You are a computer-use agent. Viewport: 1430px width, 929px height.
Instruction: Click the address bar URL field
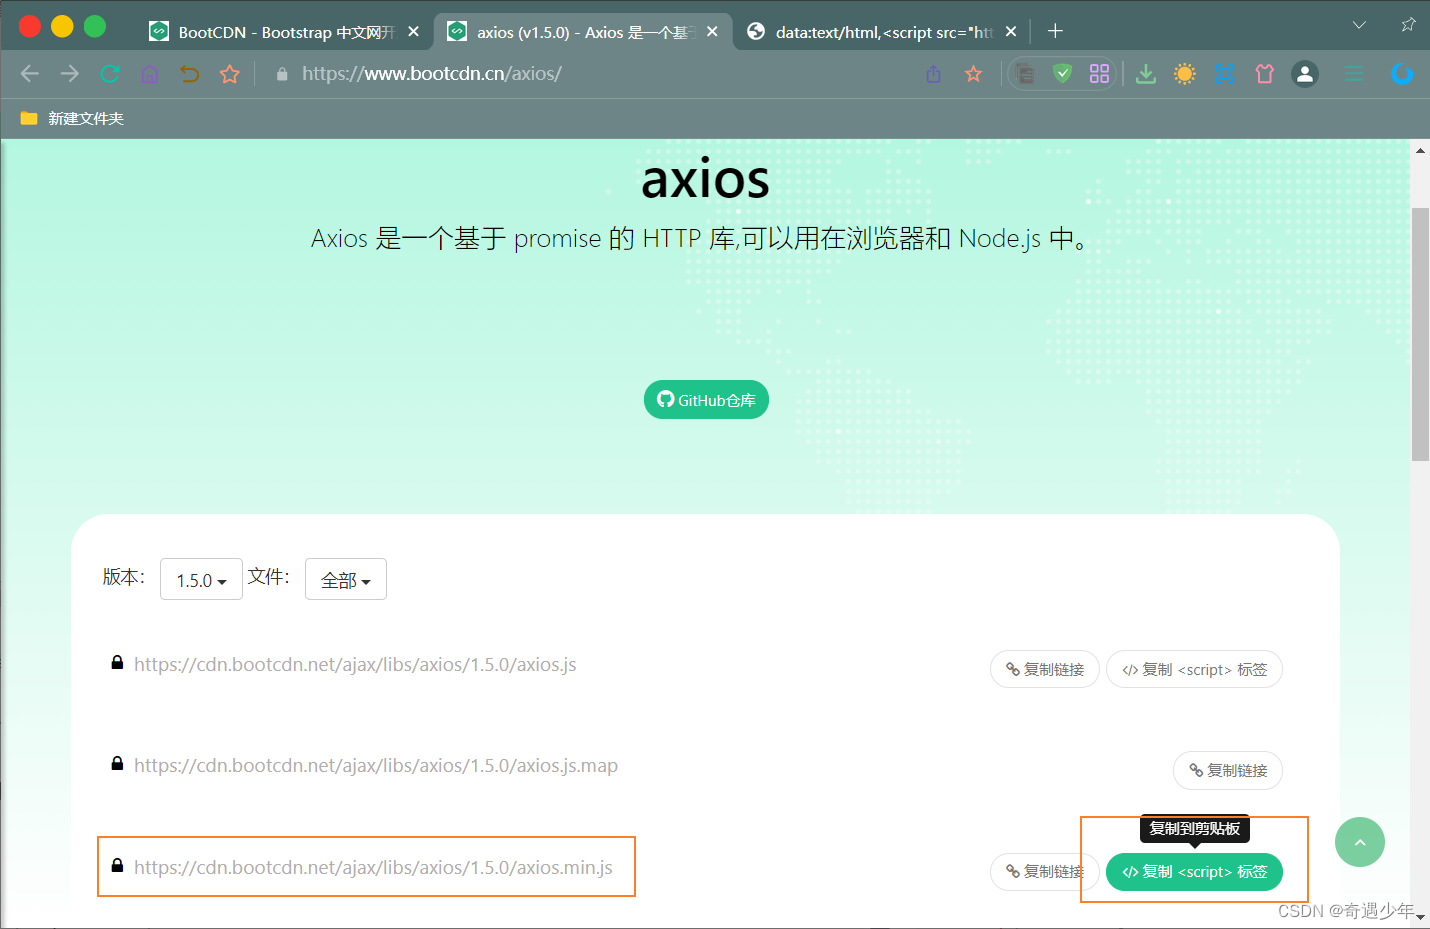coord(590,74)
